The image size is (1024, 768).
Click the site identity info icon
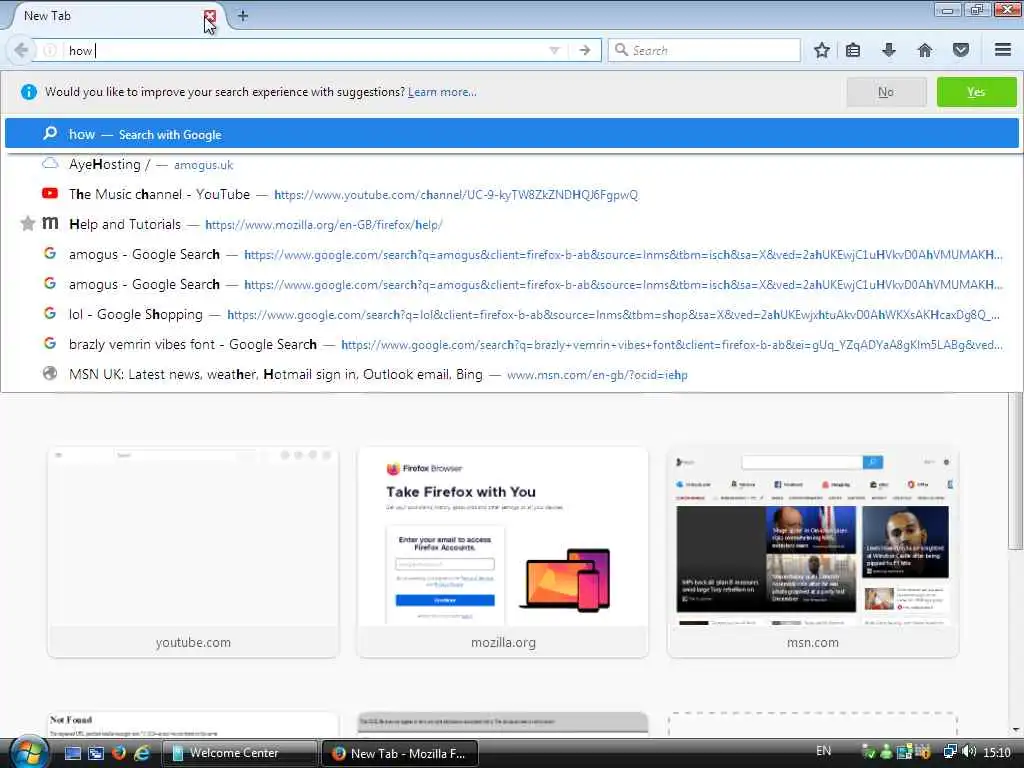[x=50, y=50]
